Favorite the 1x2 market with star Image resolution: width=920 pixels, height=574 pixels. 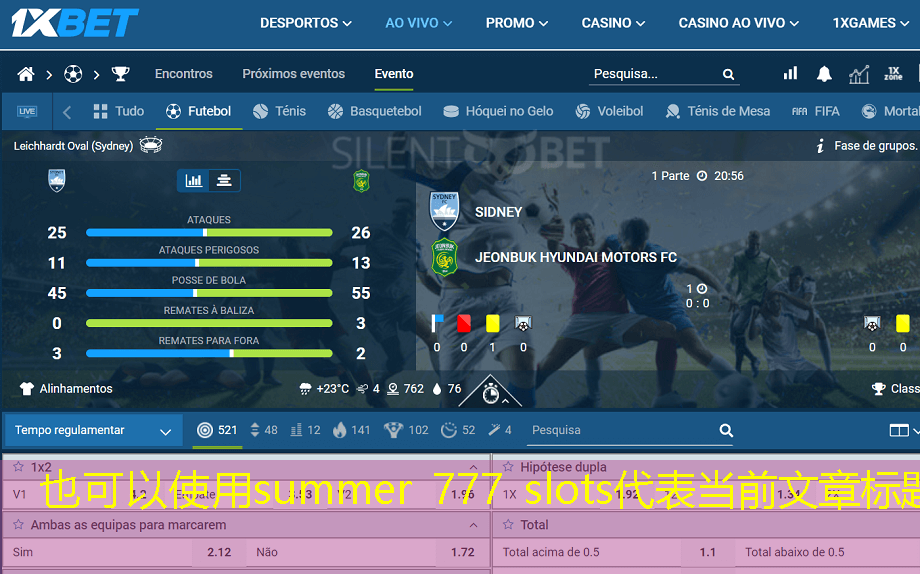click(17, 467)
